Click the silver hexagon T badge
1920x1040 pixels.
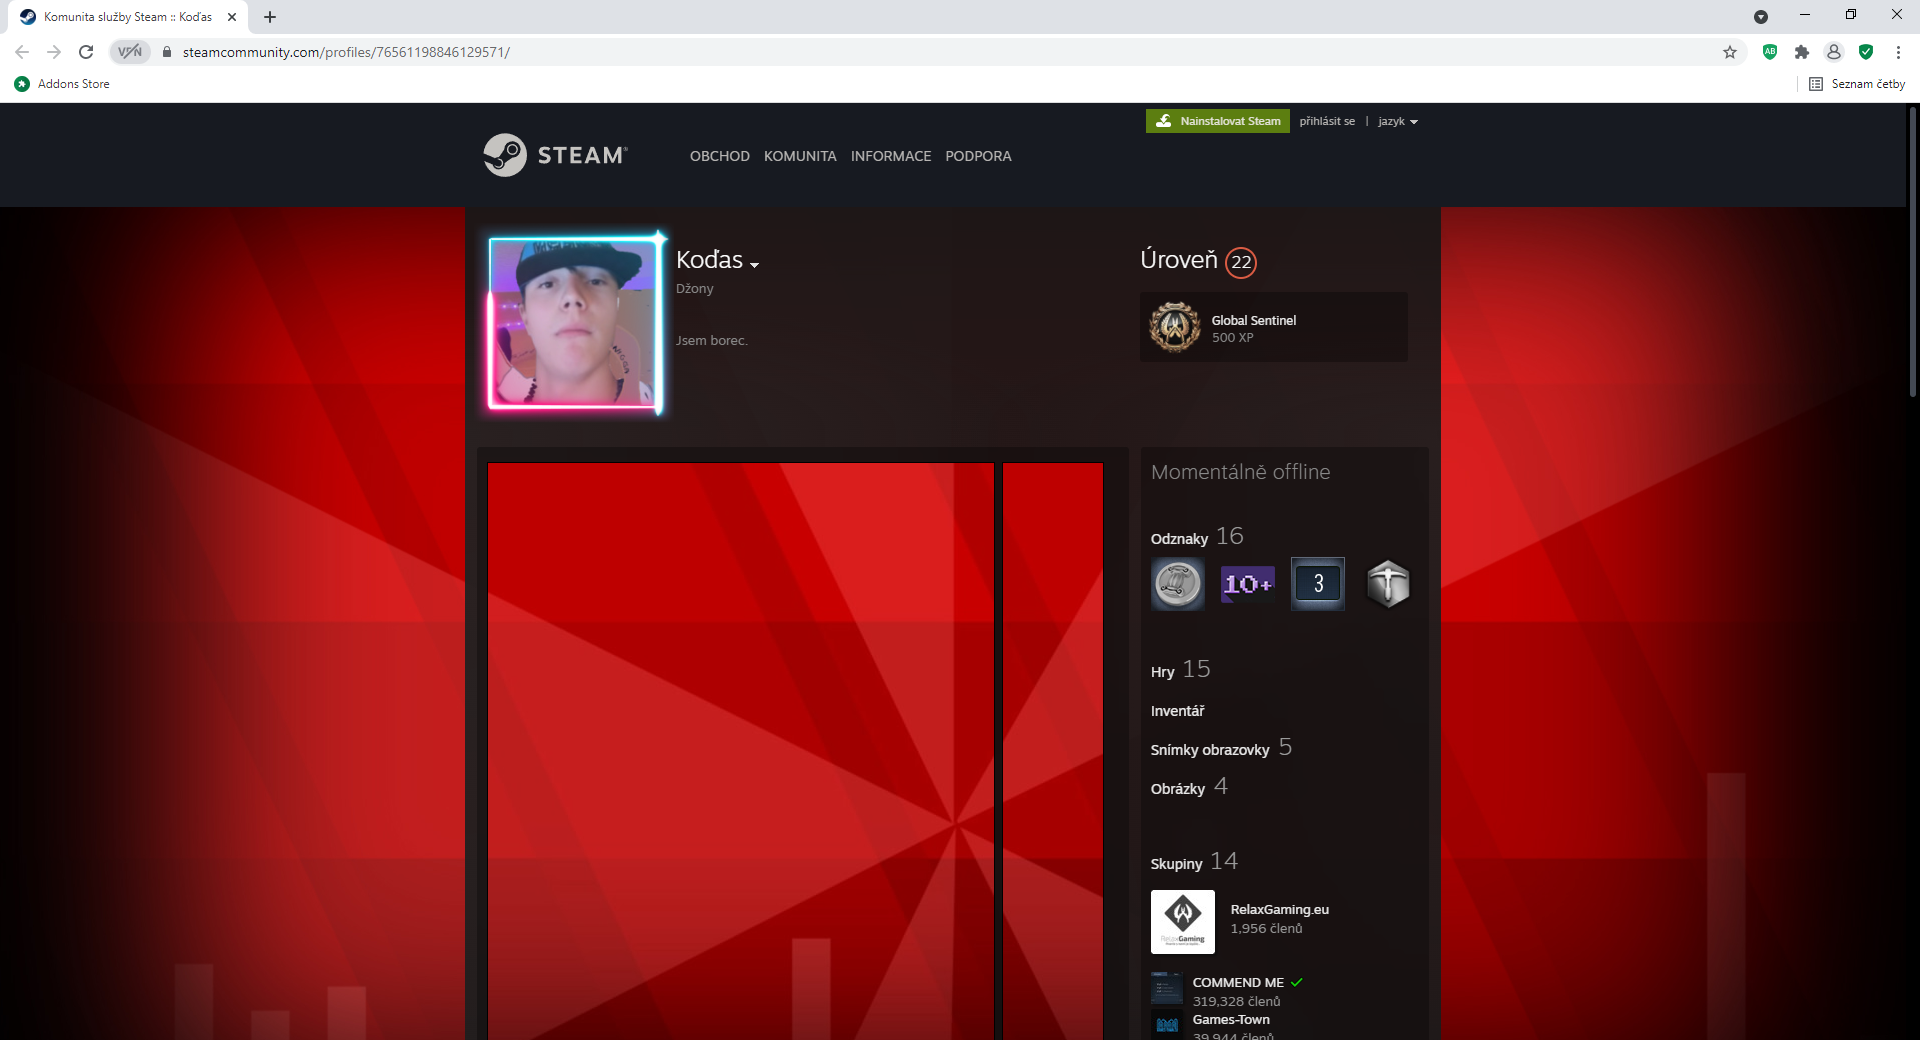[1388, 584]
